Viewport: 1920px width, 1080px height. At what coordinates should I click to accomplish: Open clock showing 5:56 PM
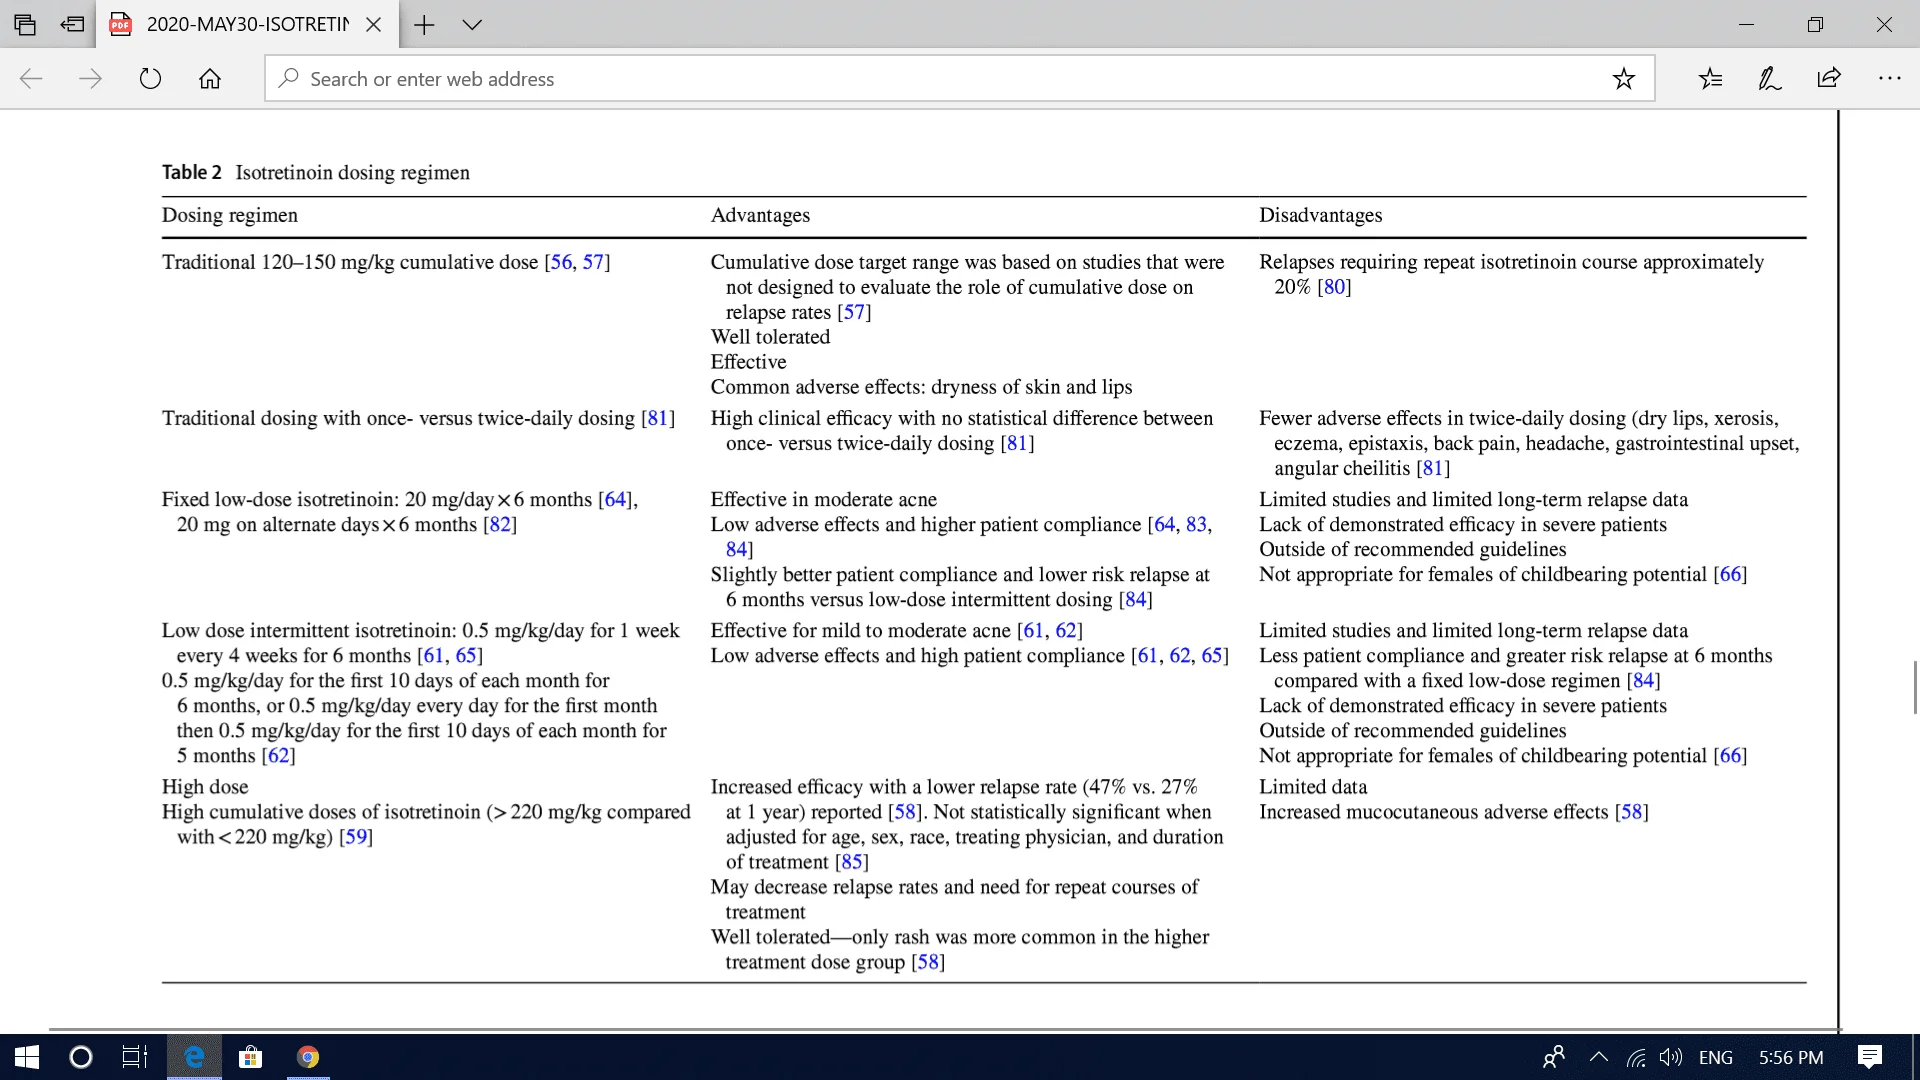point(1791,1057)
